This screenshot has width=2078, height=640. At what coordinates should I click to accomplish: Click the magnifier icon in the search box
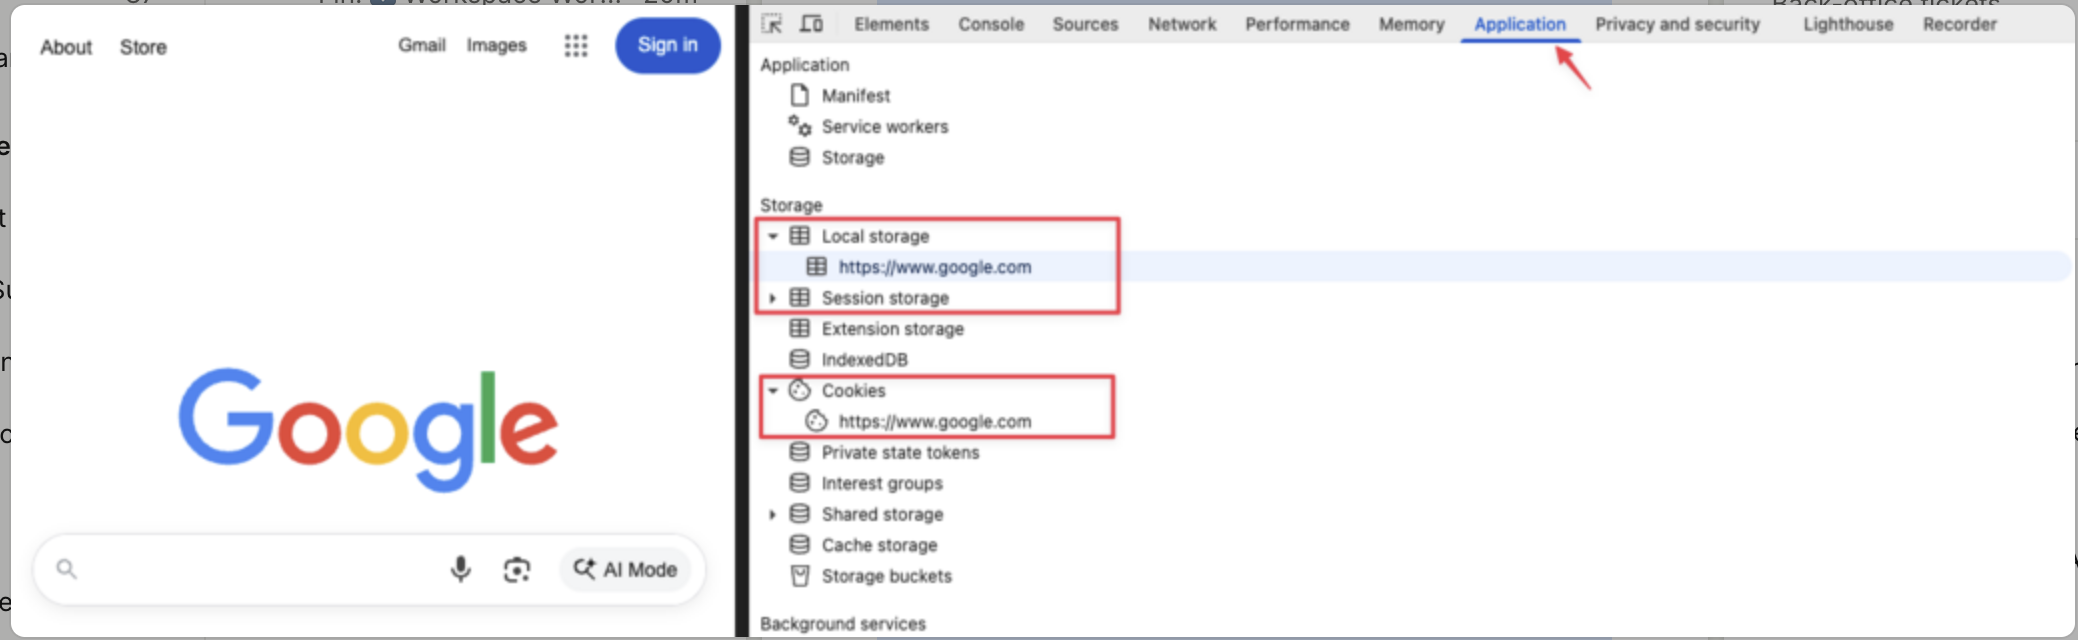click(x=66, y=569)
